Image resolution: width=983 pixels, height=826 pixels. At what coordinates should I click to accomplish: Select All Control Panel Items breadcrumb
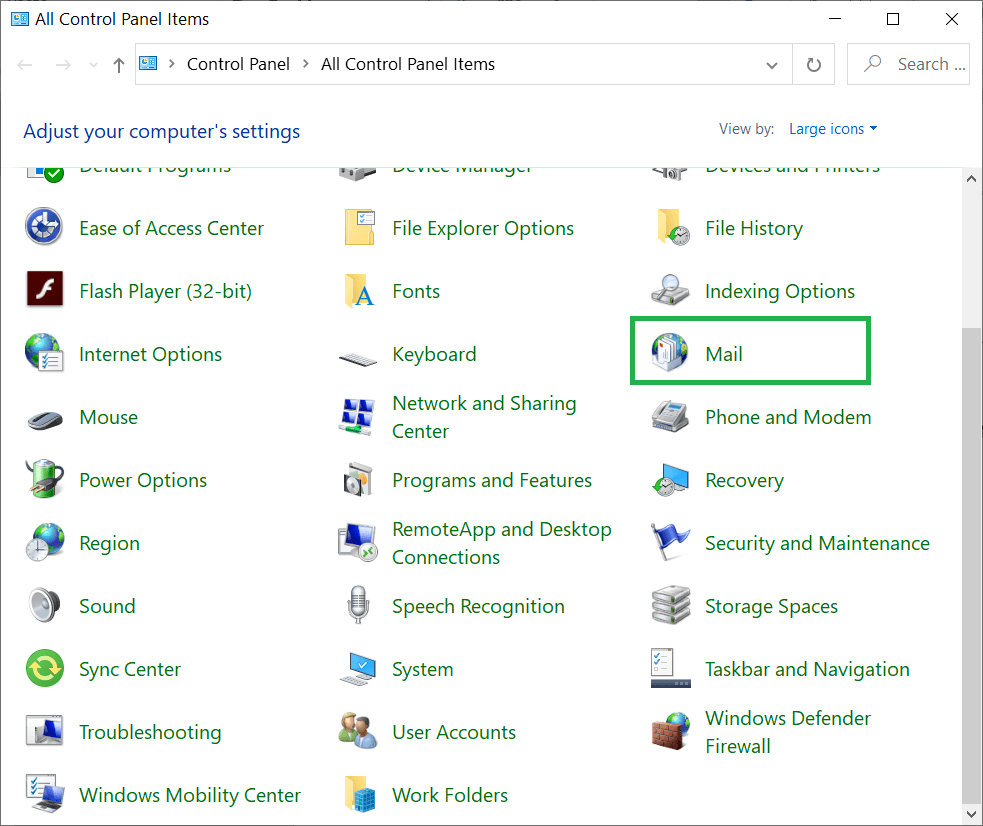point(407,64)
